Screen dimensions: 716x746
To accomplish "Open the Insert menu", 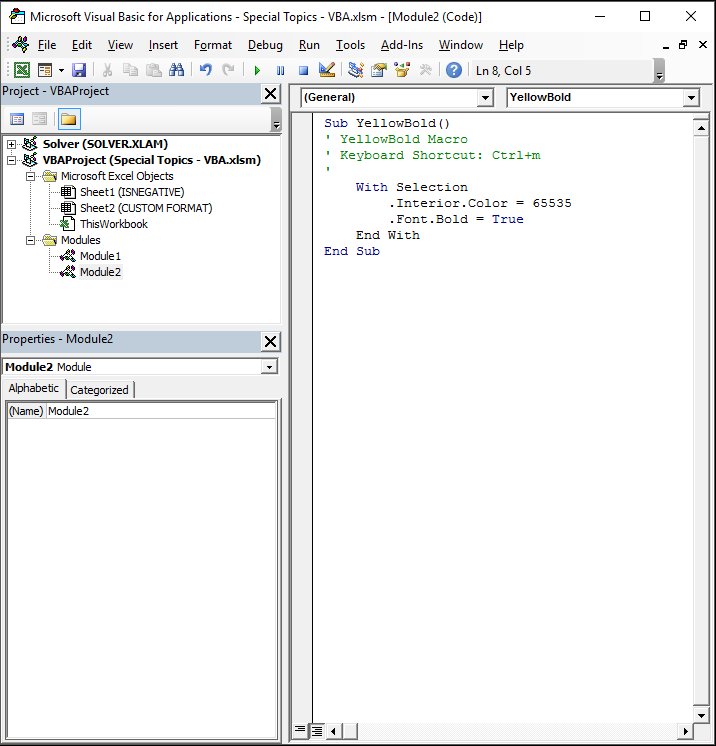I will [x=163, y=45].
